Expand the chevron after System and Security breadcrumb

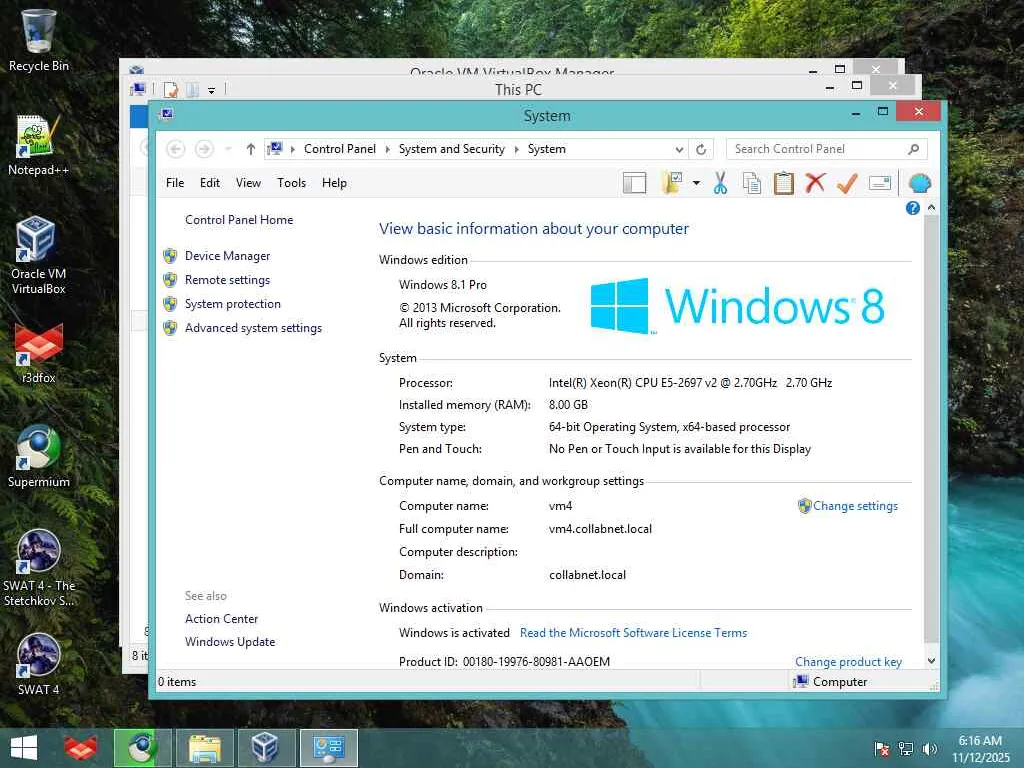pos(516,149)
